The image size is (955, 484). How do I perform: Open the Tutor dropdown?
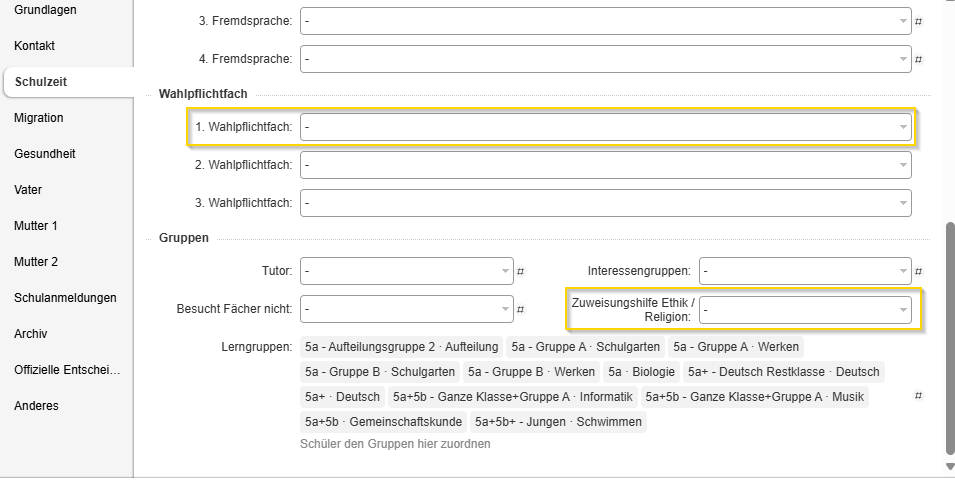pyautogui.click(x=406, y=271)
